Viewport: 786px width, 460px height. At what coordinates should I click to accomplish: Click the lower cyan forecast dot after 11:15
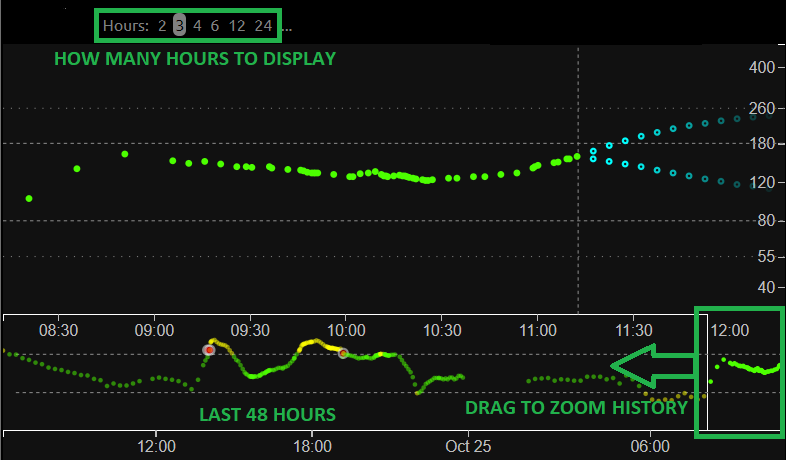click(593, 159)
